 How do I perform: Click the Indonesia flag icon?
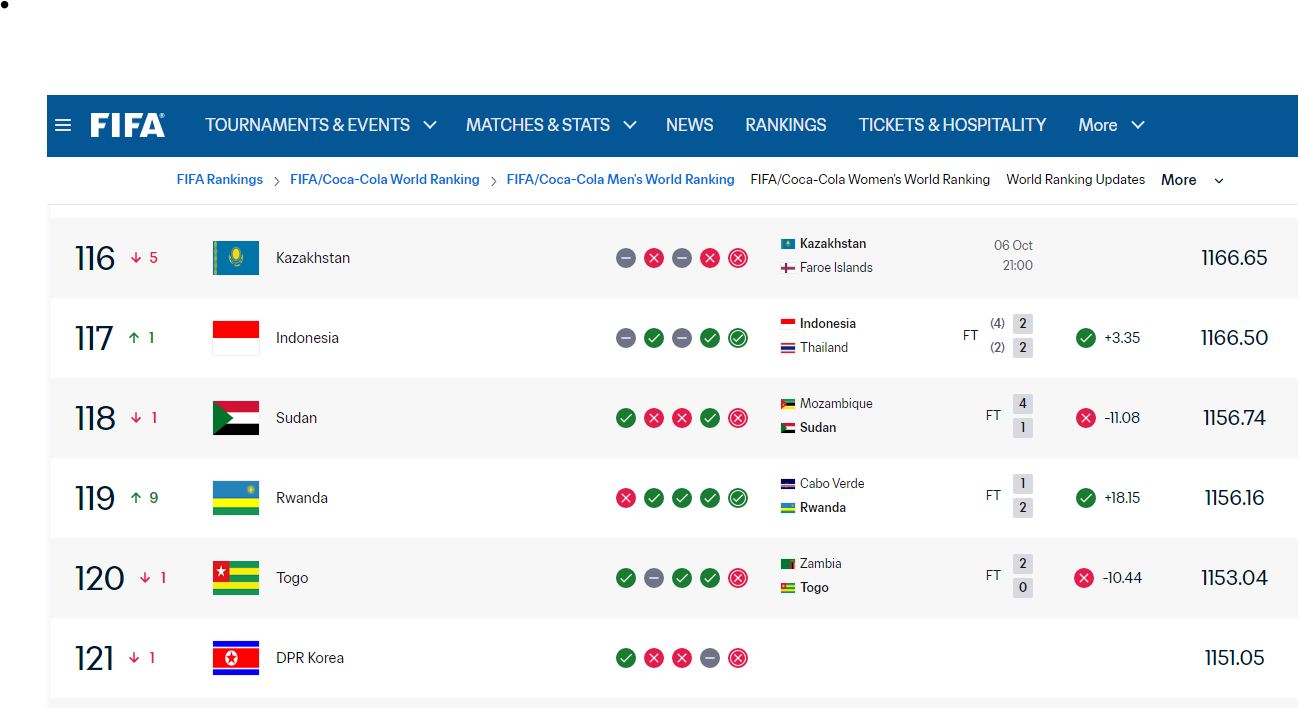pyautogui.click(x=236, y=338)
